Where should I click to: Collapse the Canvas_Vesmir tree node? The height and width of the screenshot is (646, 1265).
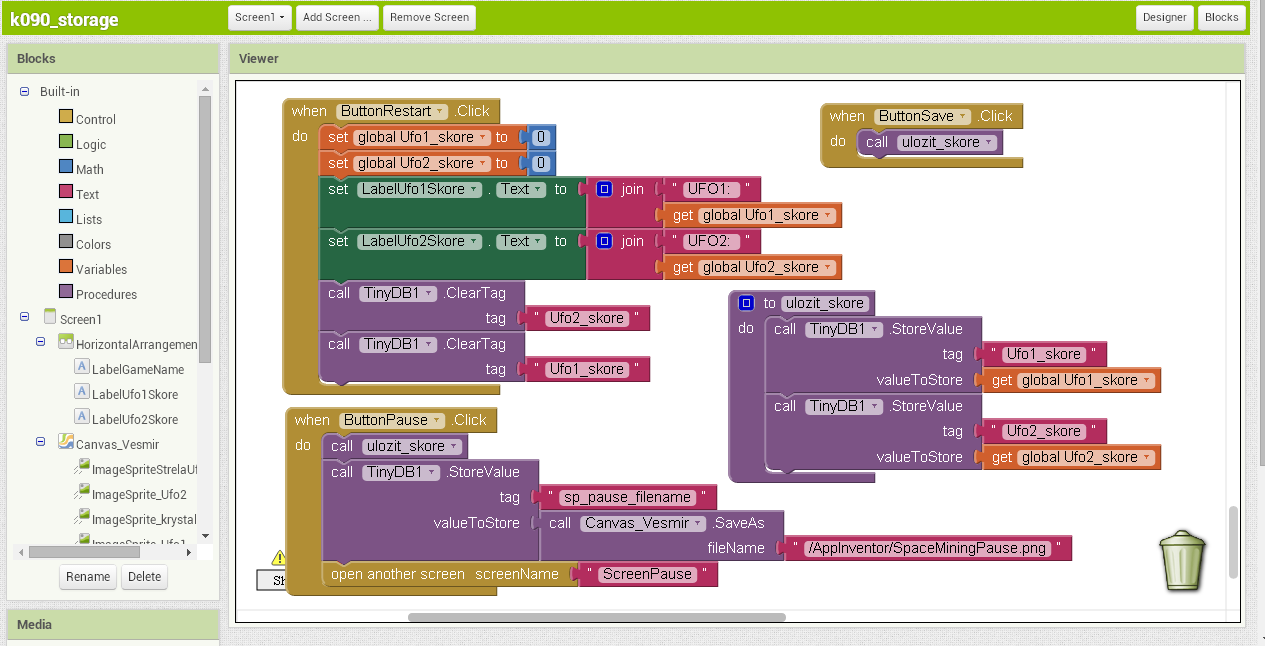[x=41, y=442]
